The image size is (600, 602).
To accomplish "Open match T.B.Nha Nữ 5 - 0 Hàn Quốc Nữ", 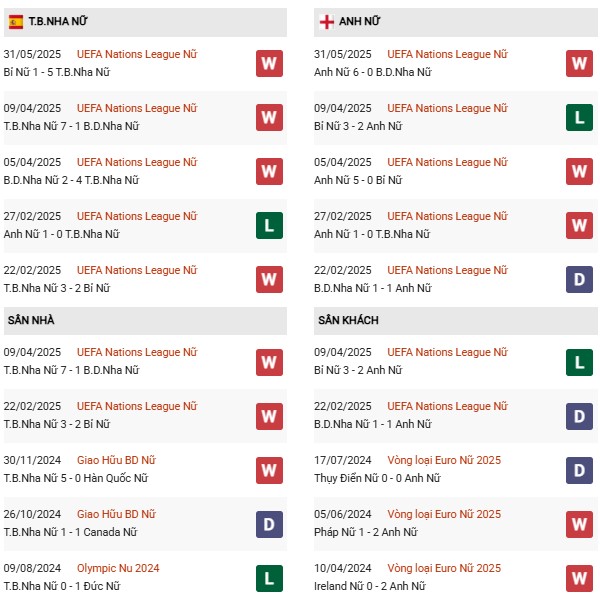I will click(x=76, y=478).
